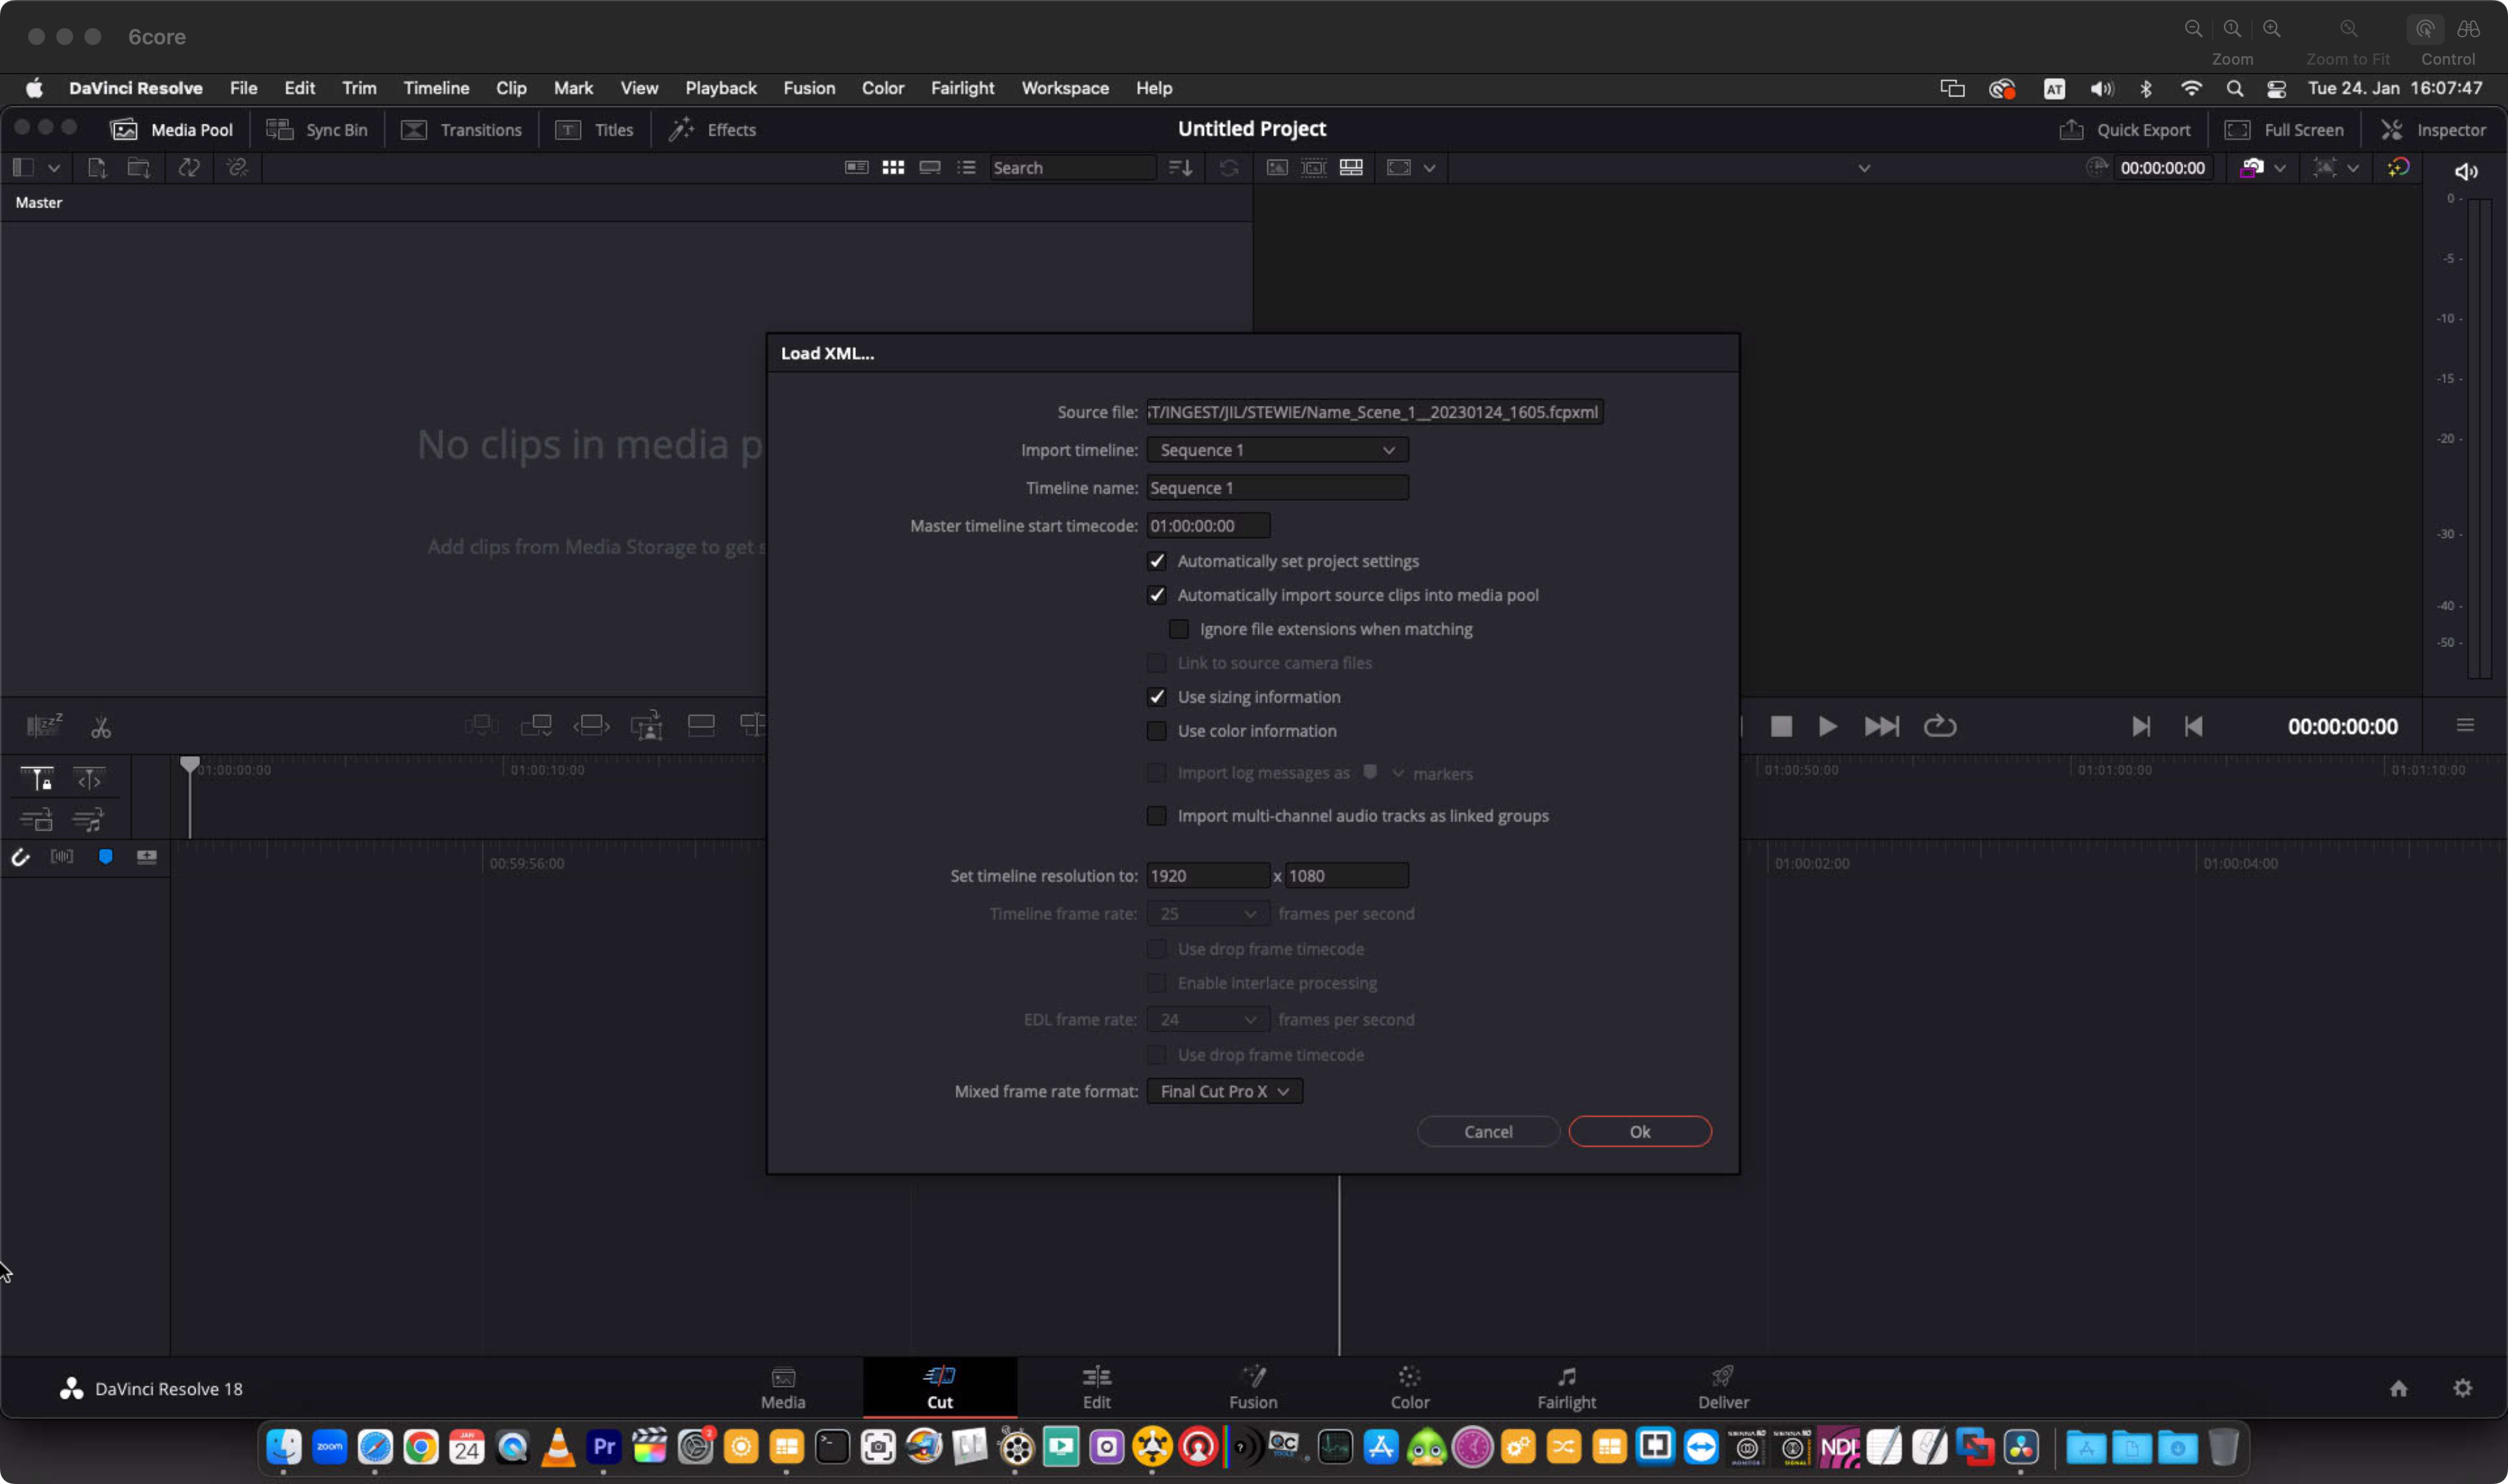Confirm Load XML with Ok button
The image size is (2508, 1484).
pyautogui.click(x=1640, y=1131)
